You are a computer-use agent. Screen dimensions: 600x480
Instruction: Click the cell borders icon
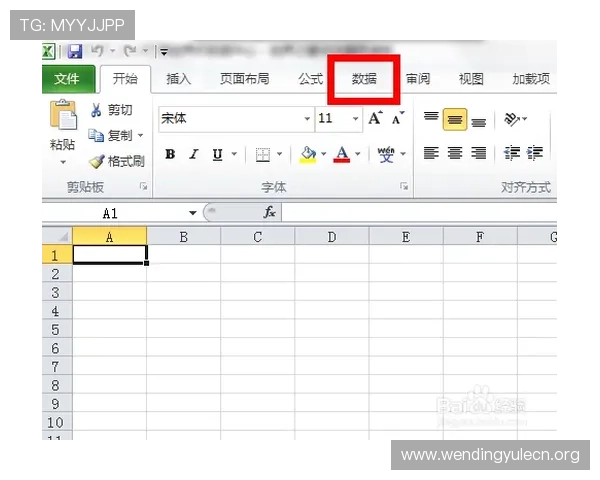click(x=263, y=154)
